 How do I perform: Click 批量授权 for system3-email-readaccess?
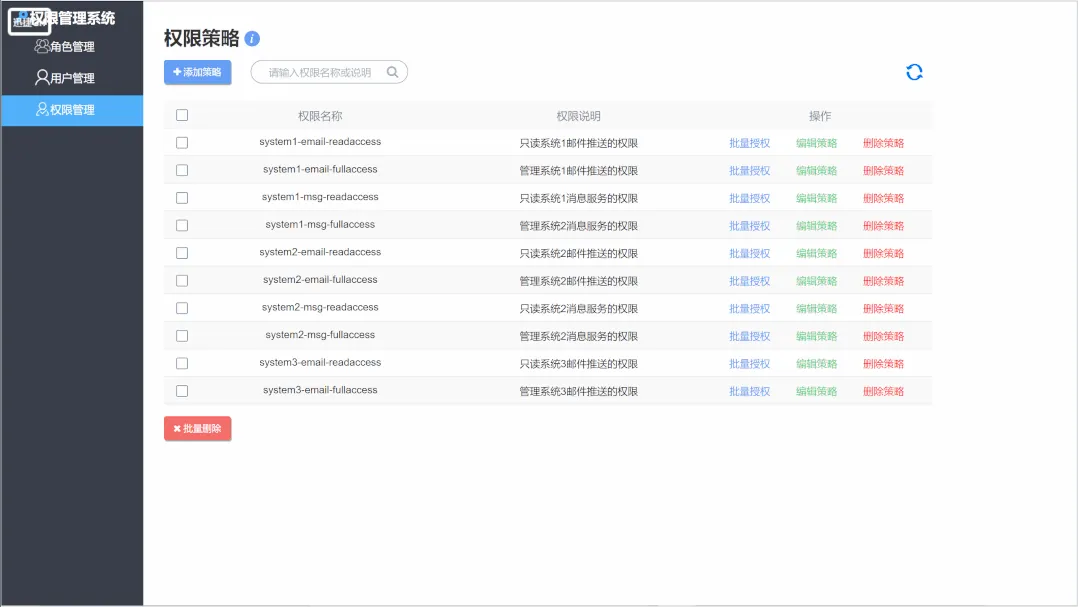[x=749, y=364]
